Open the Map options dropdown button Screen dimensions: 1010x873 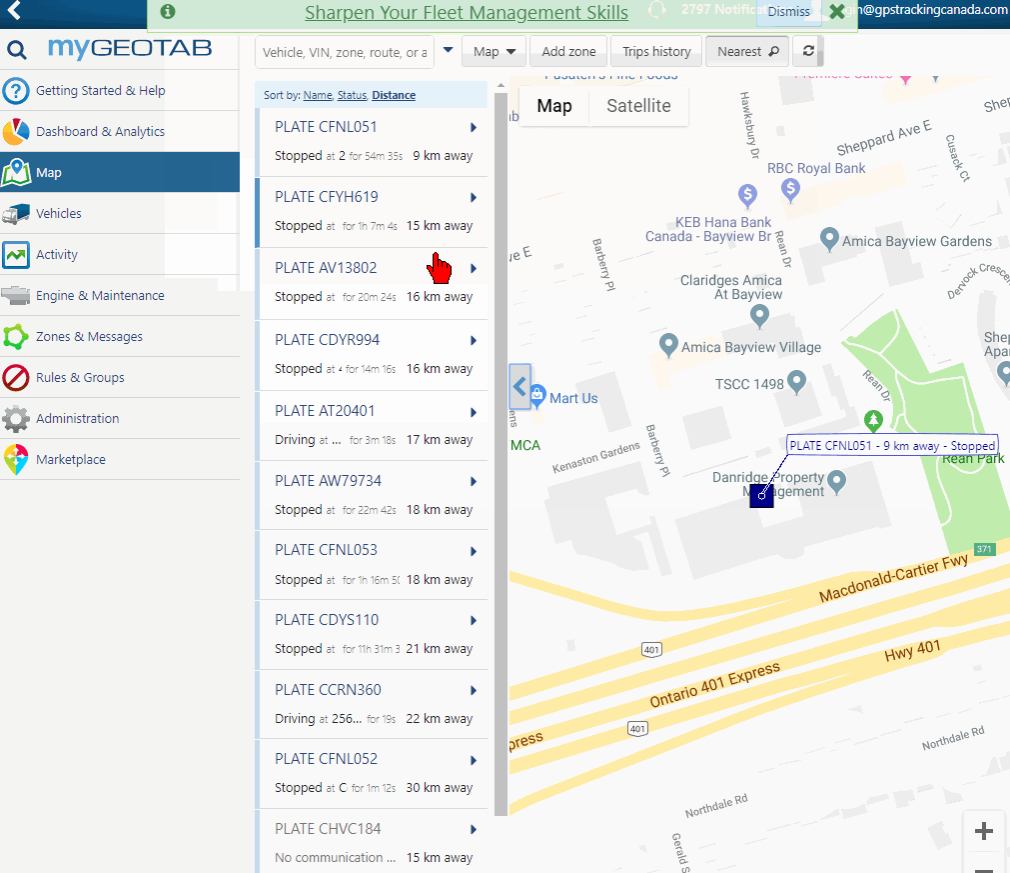494,52
